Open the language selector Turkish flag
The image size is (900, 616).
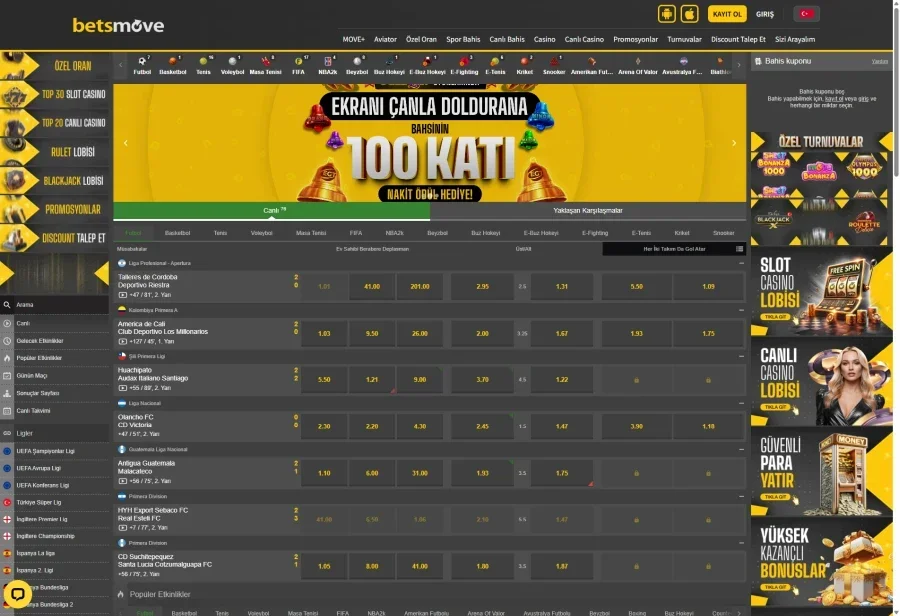point(806,14)
